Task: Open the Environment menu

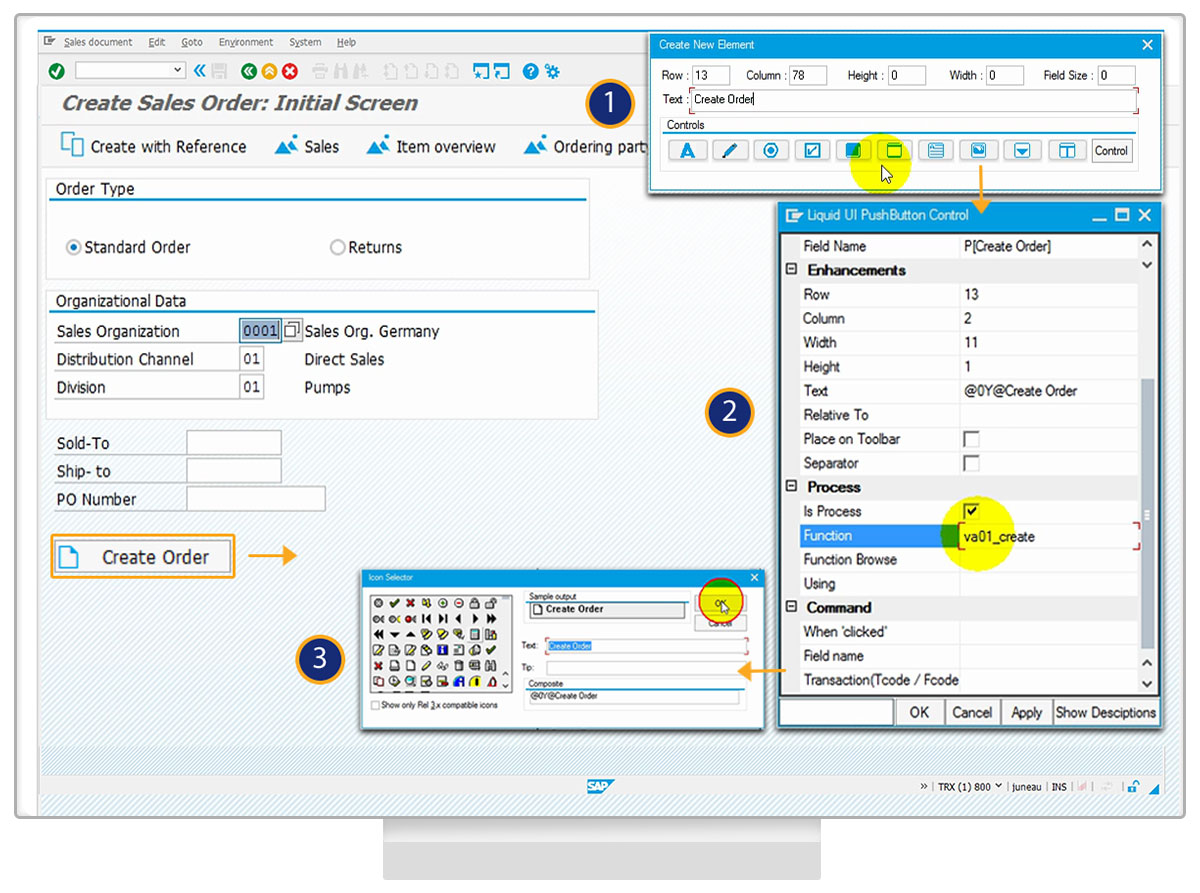Action: tap(245, 42)
